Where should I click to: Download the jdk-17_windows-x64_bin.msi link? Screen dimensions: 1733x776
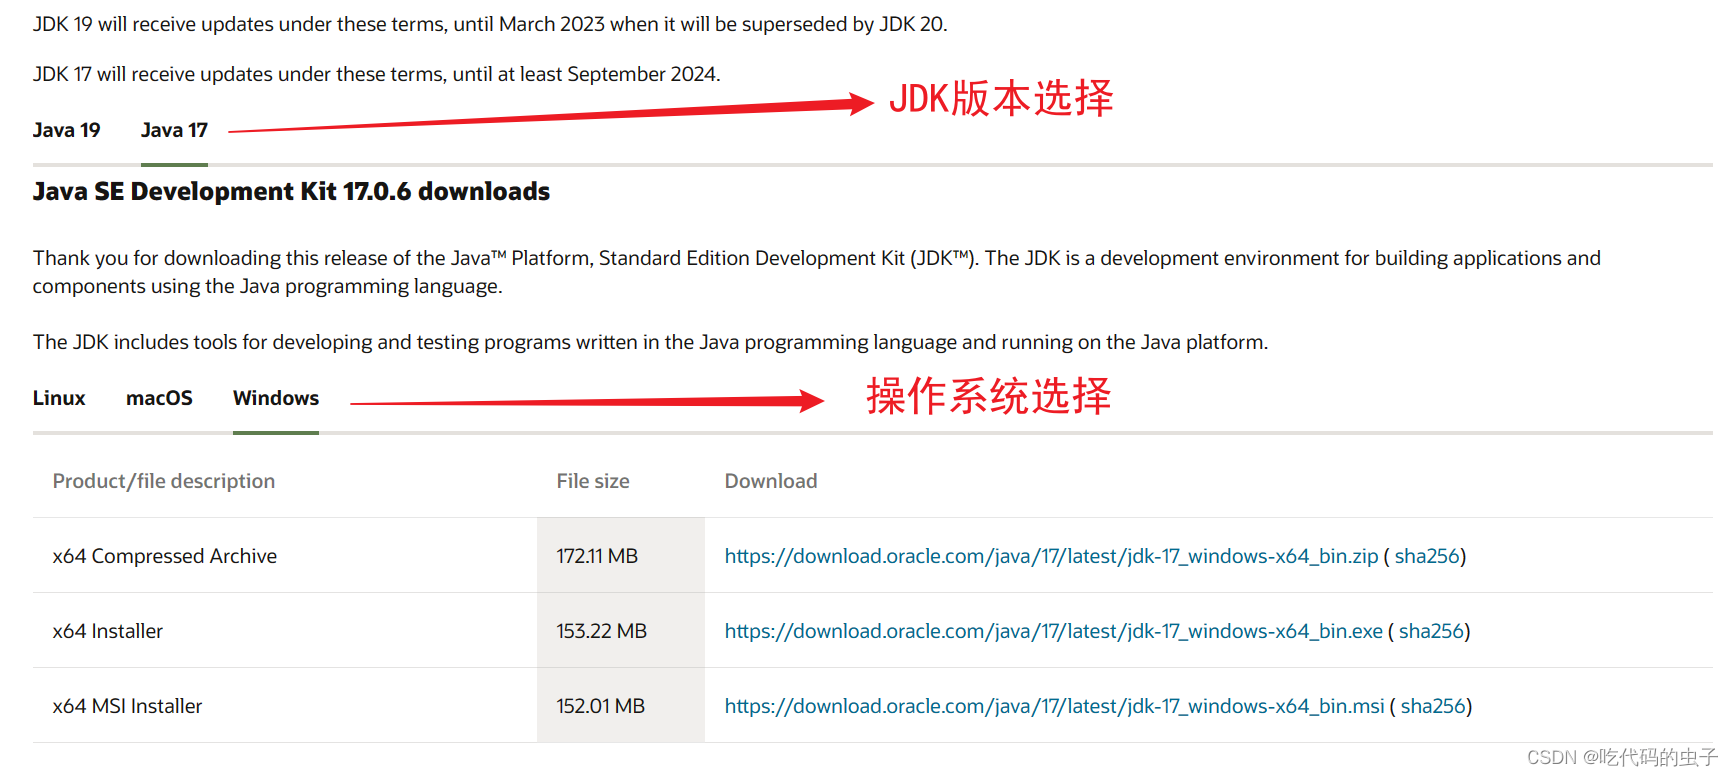pos(1054,706)
